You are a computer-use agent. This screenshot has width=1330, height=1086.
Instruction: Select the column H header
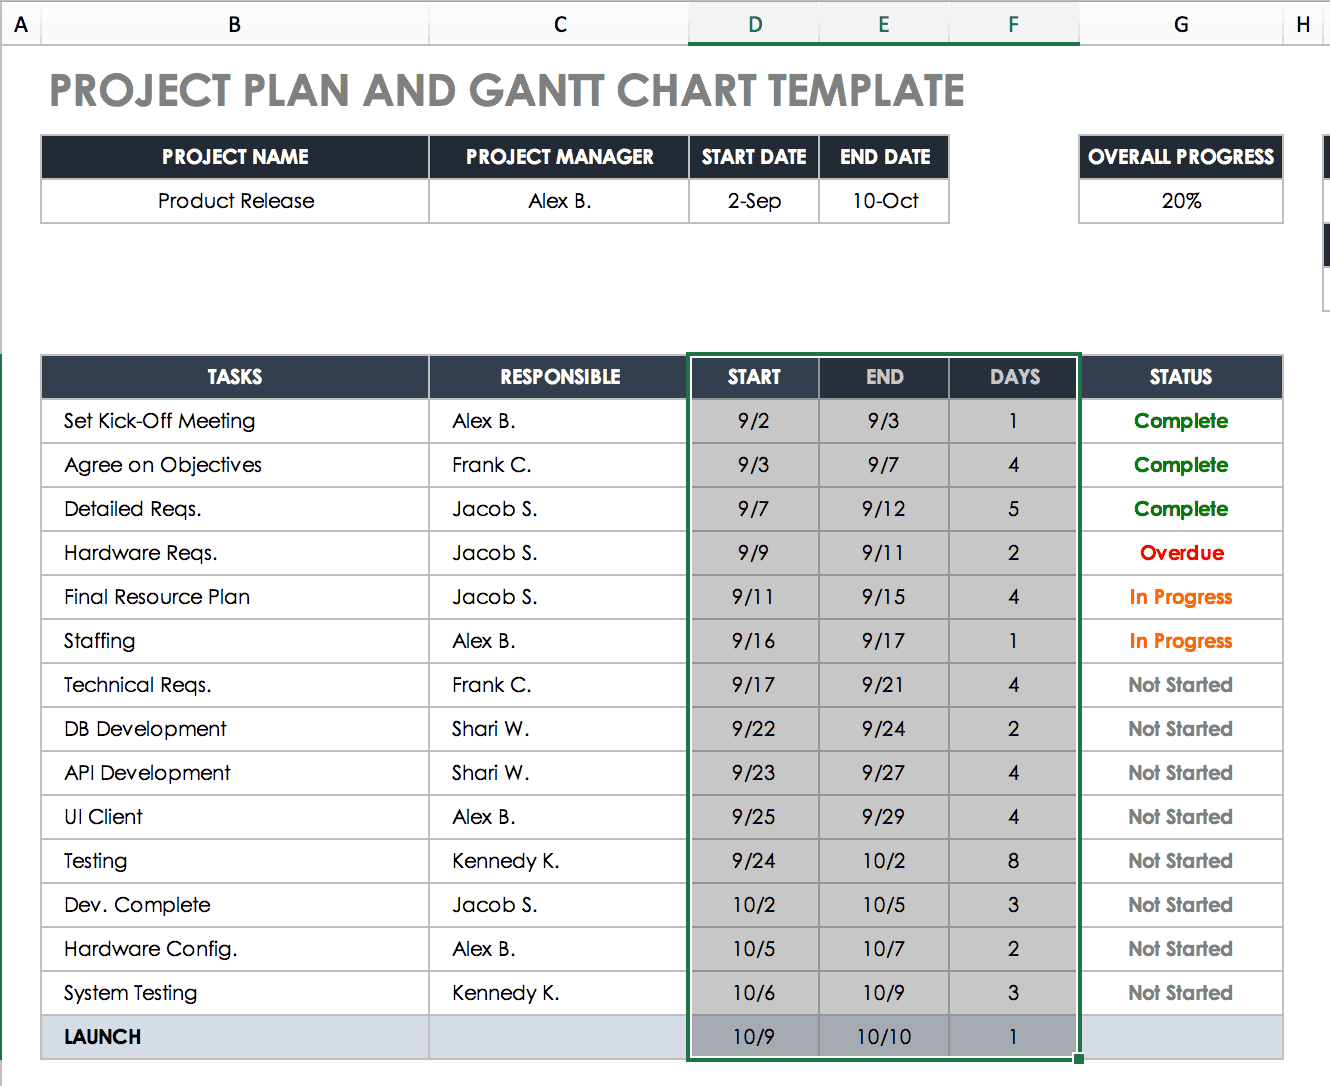(1302, 24)
